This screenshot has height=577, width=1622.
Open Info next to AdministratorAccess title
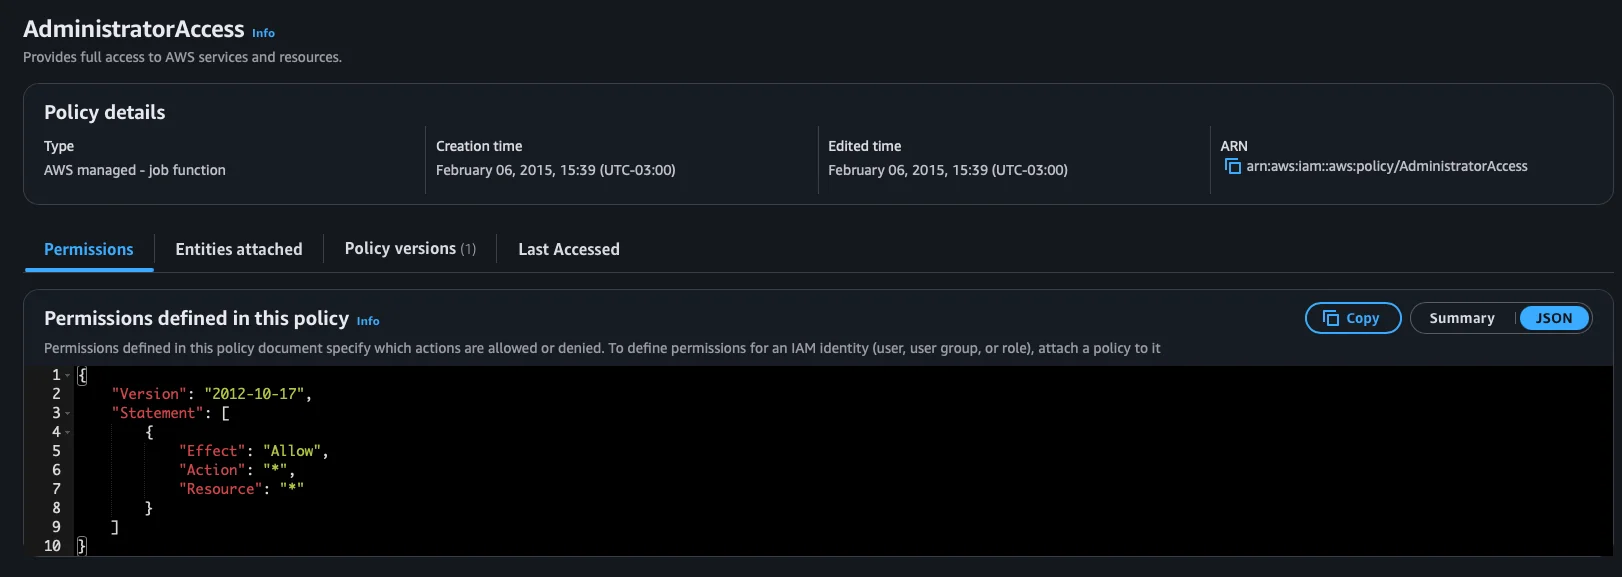tap(263, 33)
